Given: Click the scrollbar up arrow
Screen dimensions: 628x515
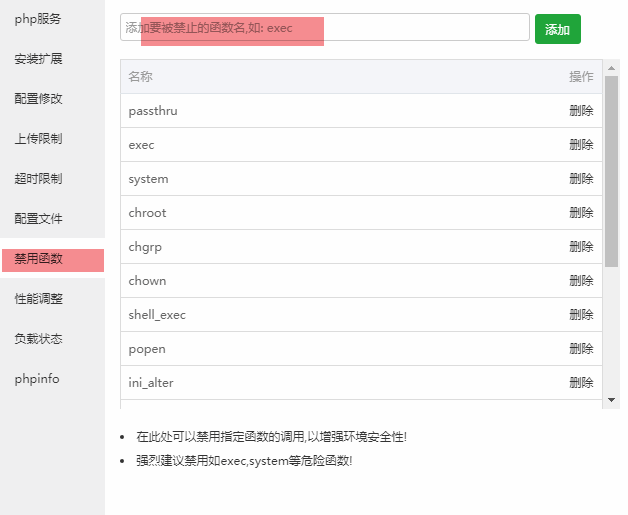Looking at the screenshot, I should click(x=611, y=68).
